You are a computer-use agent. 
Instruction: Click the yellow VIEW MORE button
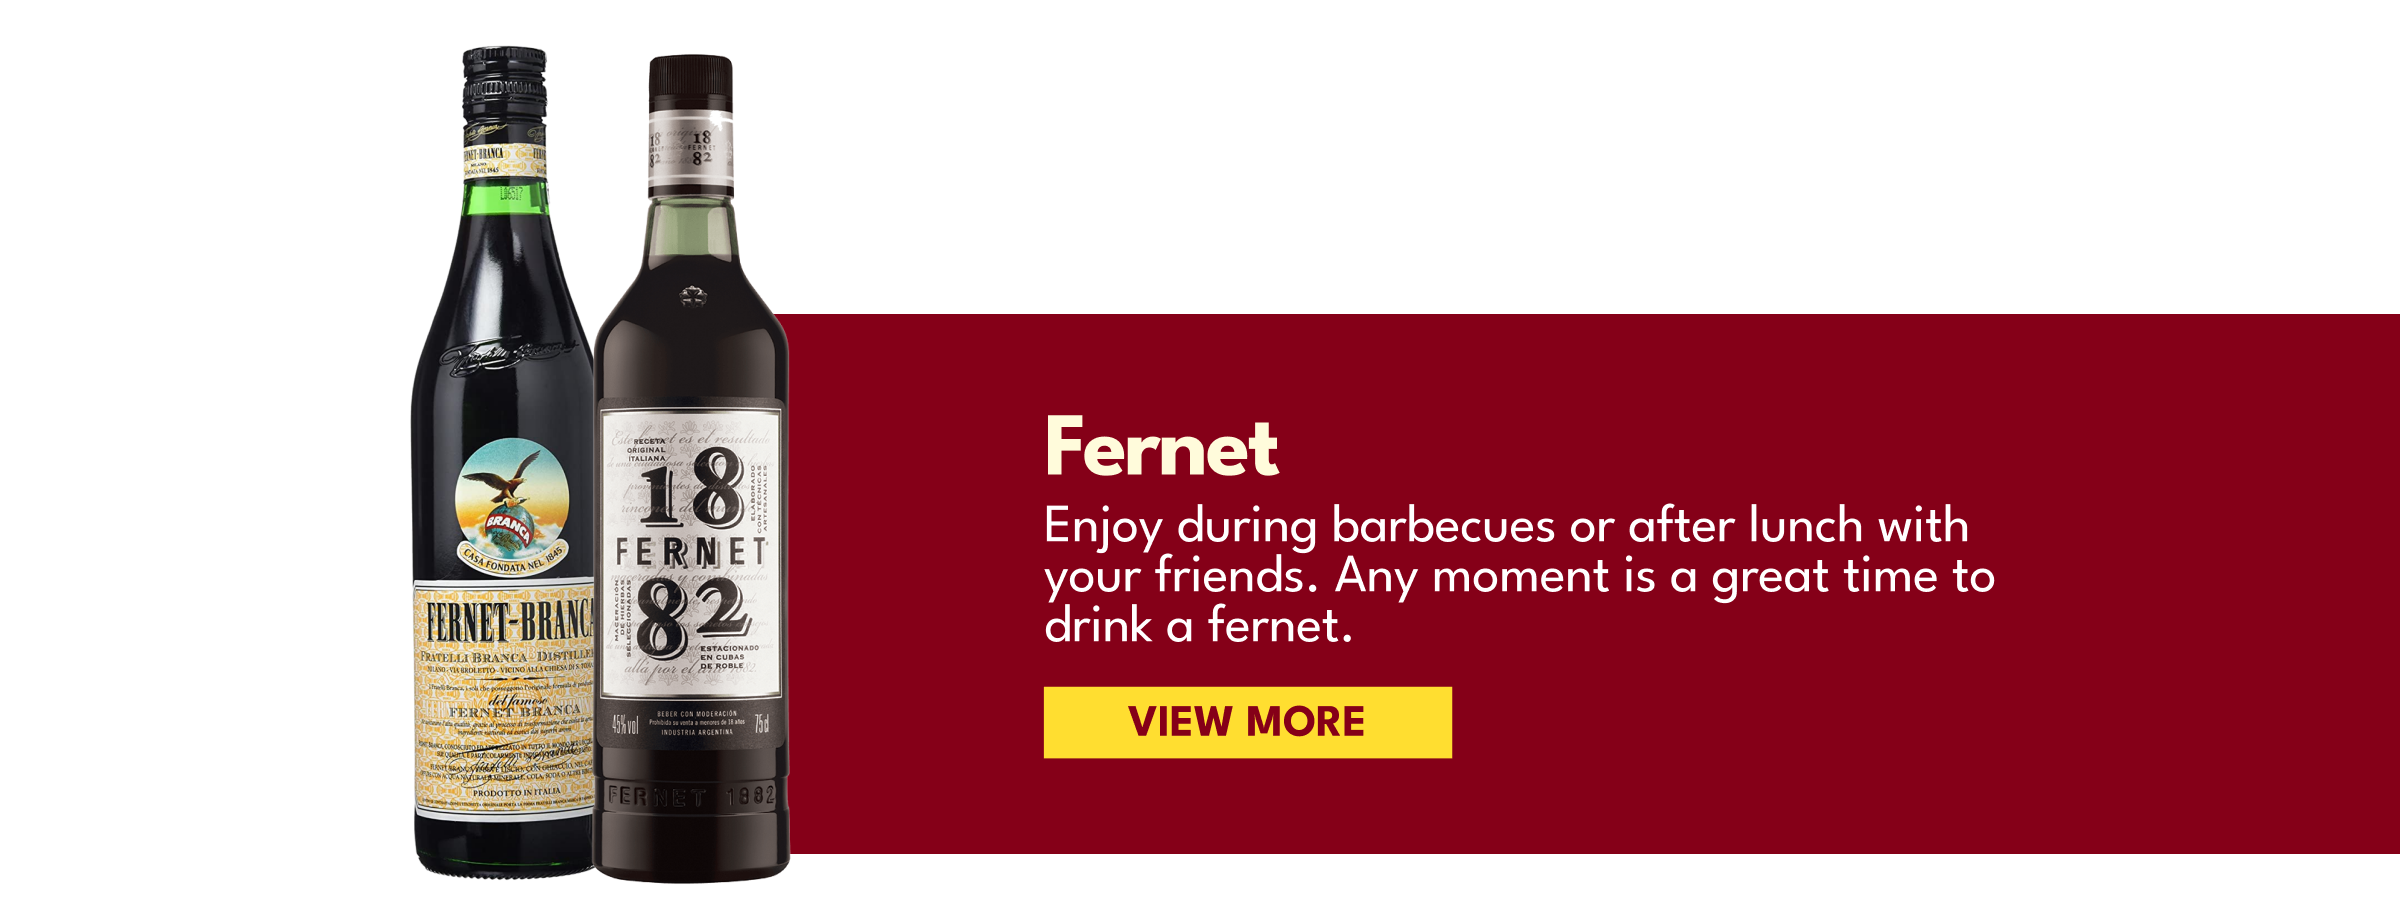[1247, 722]
